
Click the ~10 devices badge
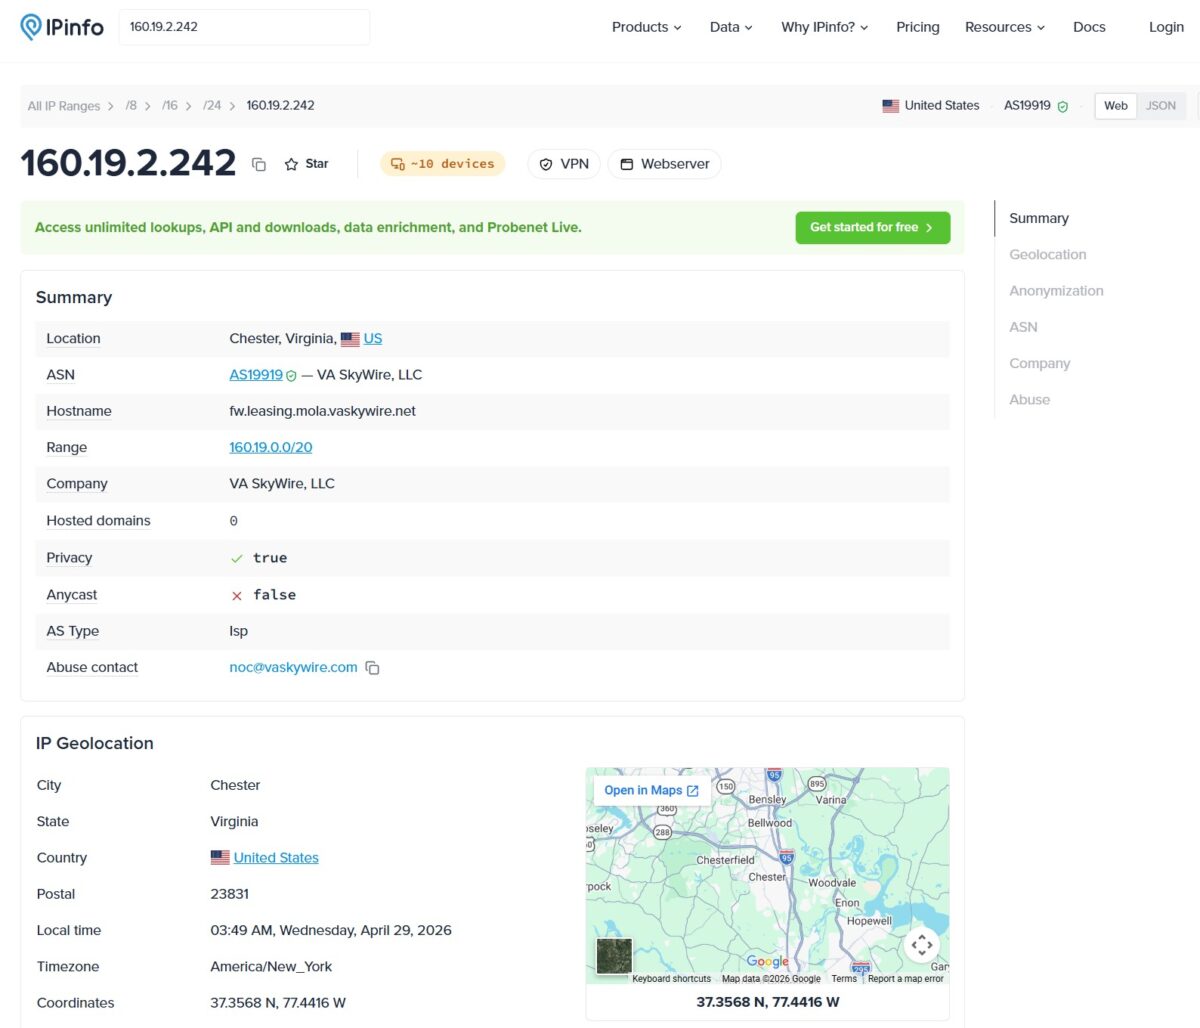[x=442, y=164]
